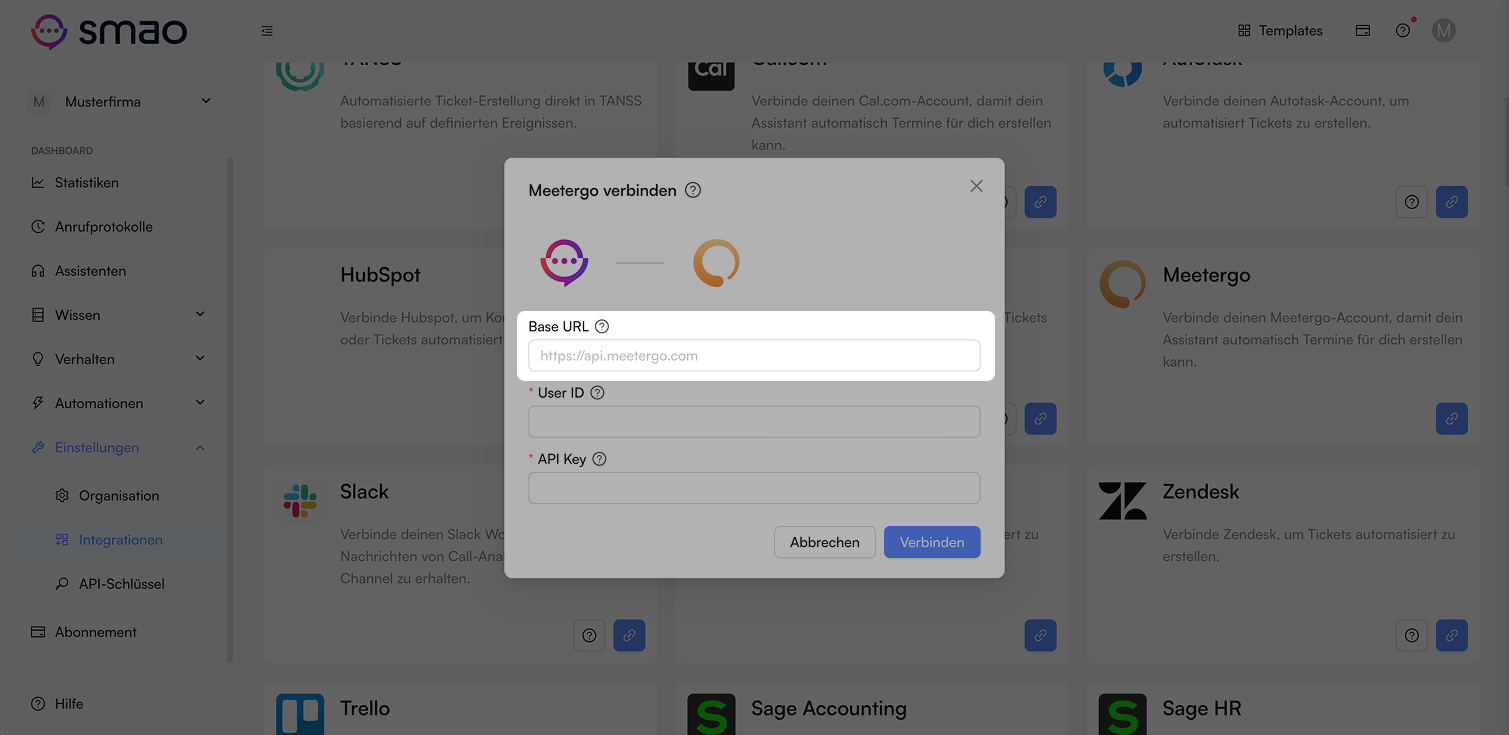This screenshot has width=1509, height=735.
Task: Click the Organisation gear icon
Action: coord(62,496)
